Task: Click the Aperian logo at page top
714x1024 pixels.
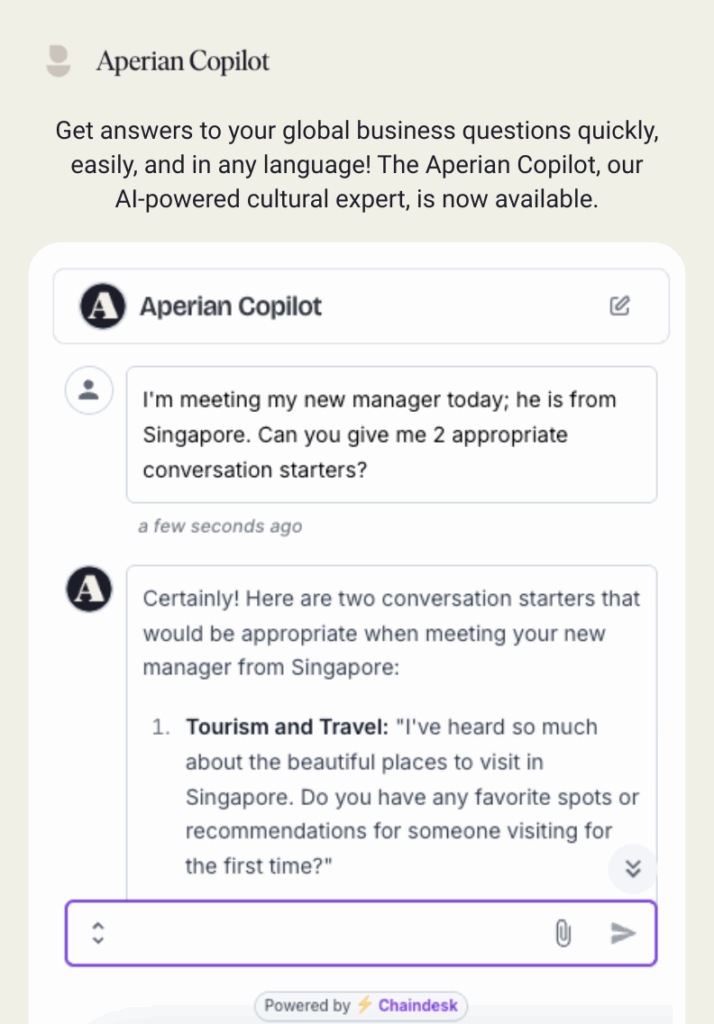Action: click(58, 61)
